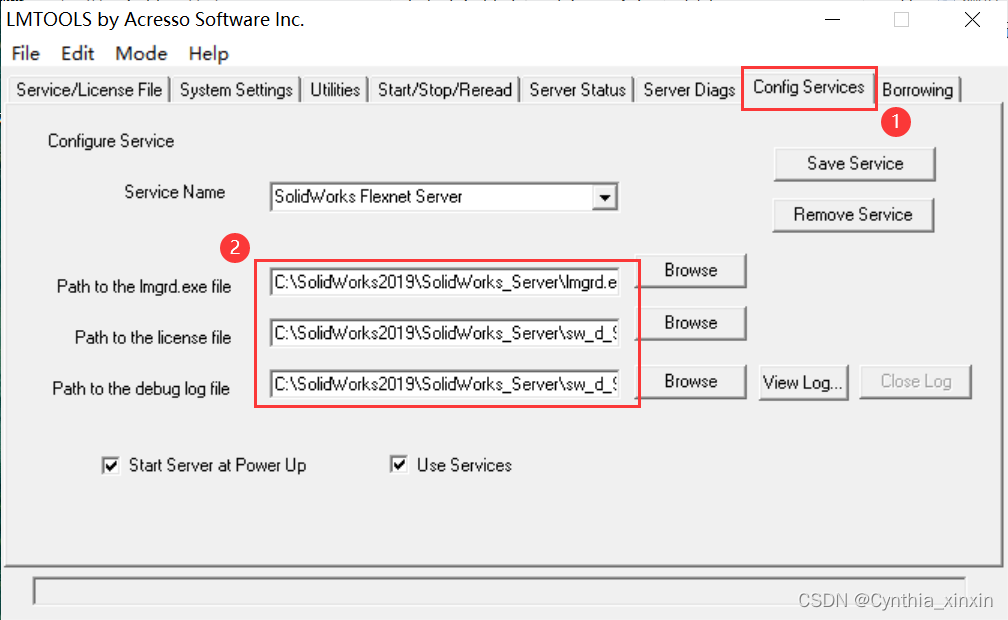Open the Mode menu
Viewport: 1008px width, 620px height.
pyautogui.click(x=141, y=53)
